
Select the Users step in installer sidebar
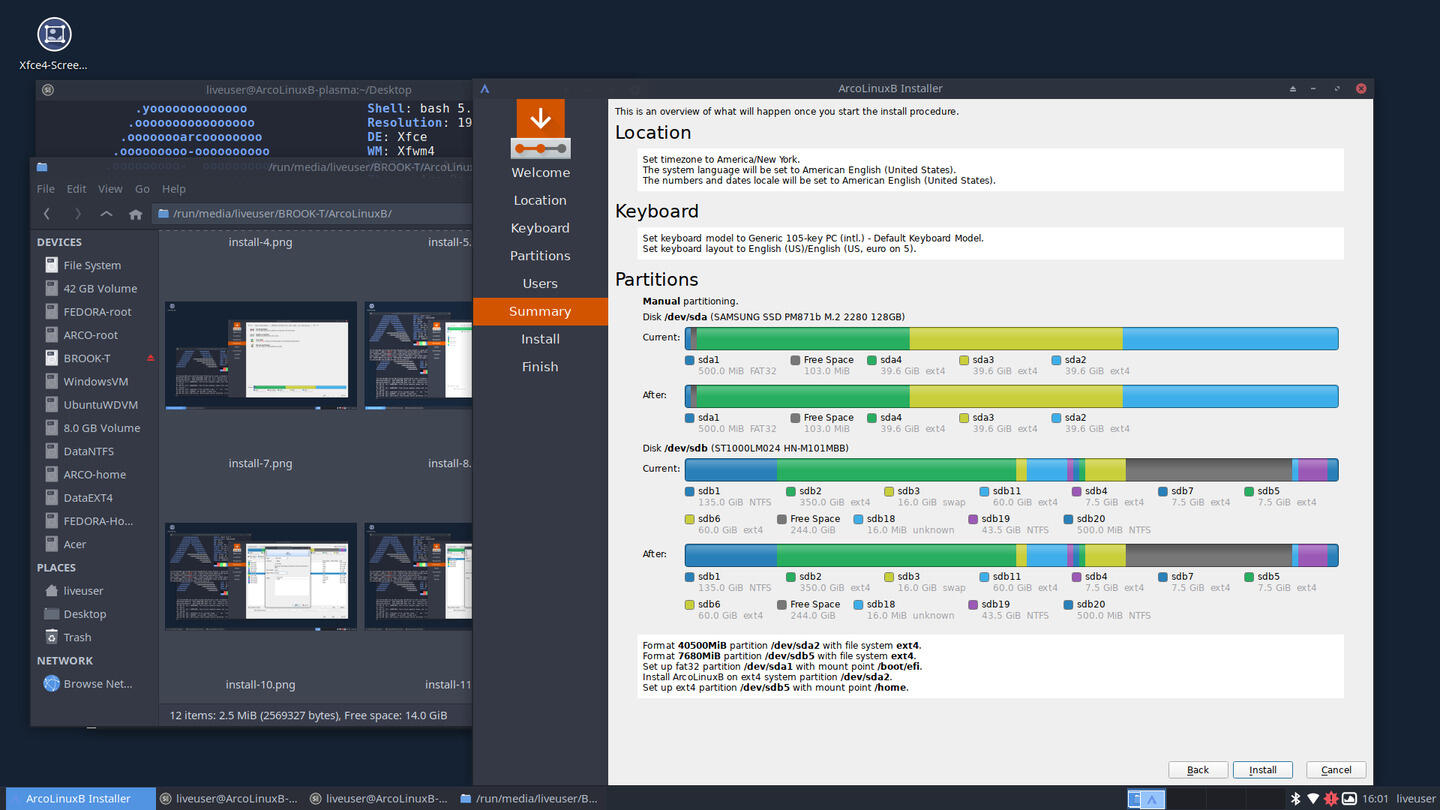pos(540,284)
